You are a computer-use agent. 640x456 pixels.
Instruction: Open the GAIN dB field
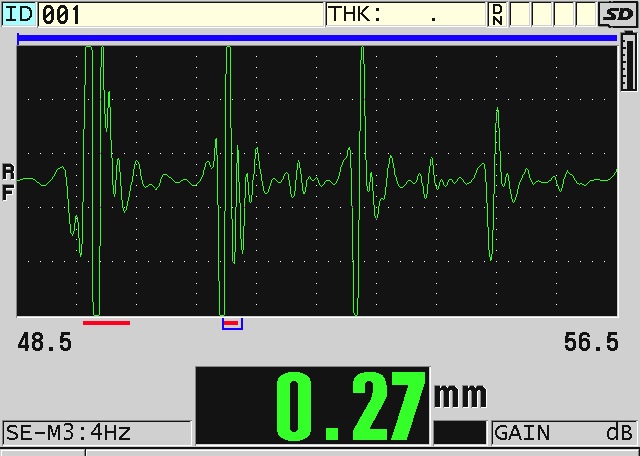coord(564,433)
